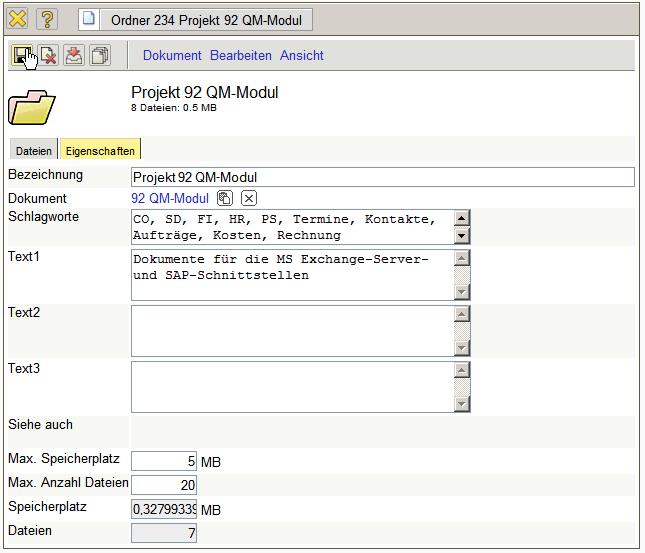645x553 pixels.
Task: Click the document page icon beside the title
Action: click(88, 19)
